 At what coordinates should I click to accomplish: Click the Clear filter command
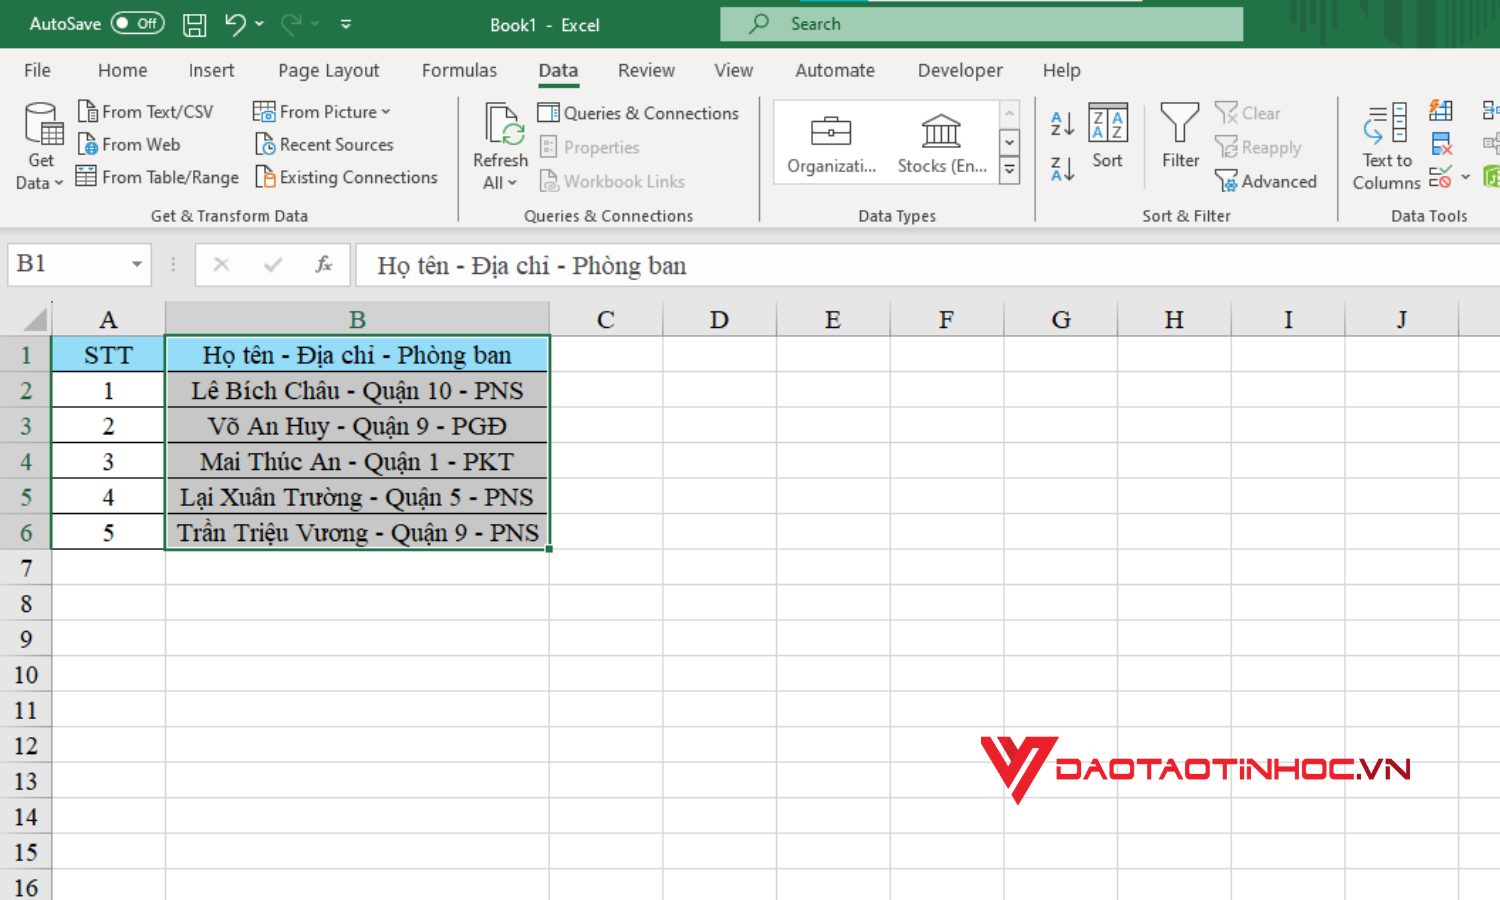1248,113
